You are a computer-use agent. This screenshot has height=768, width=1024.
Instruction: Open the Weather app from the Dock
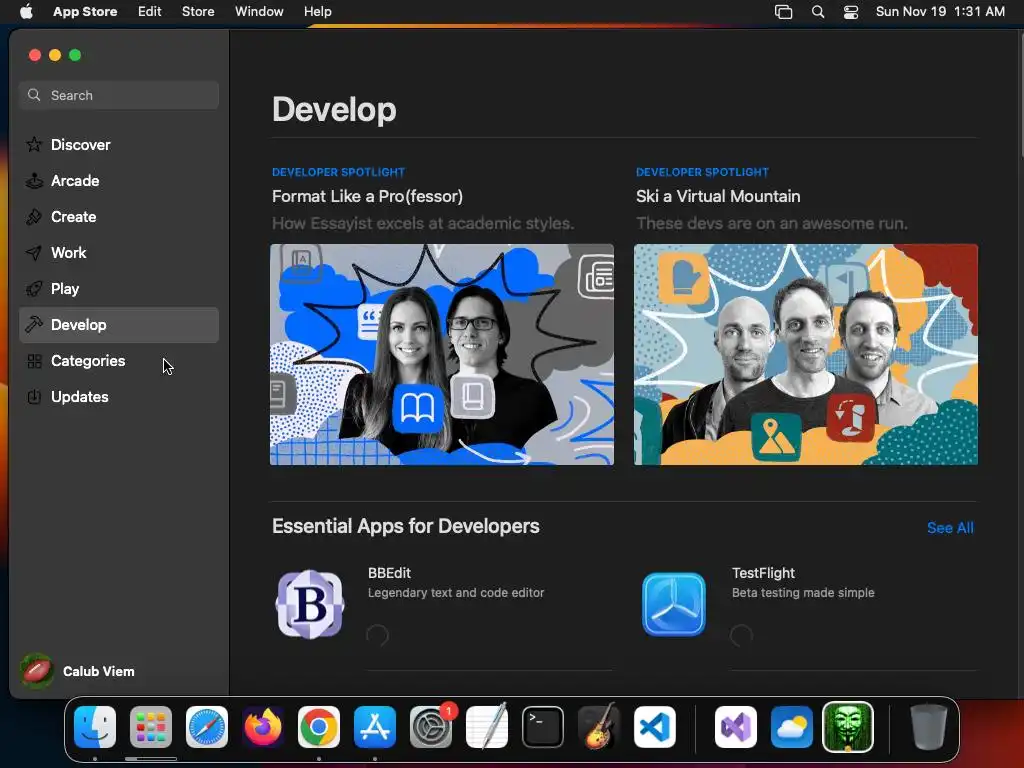792,727
